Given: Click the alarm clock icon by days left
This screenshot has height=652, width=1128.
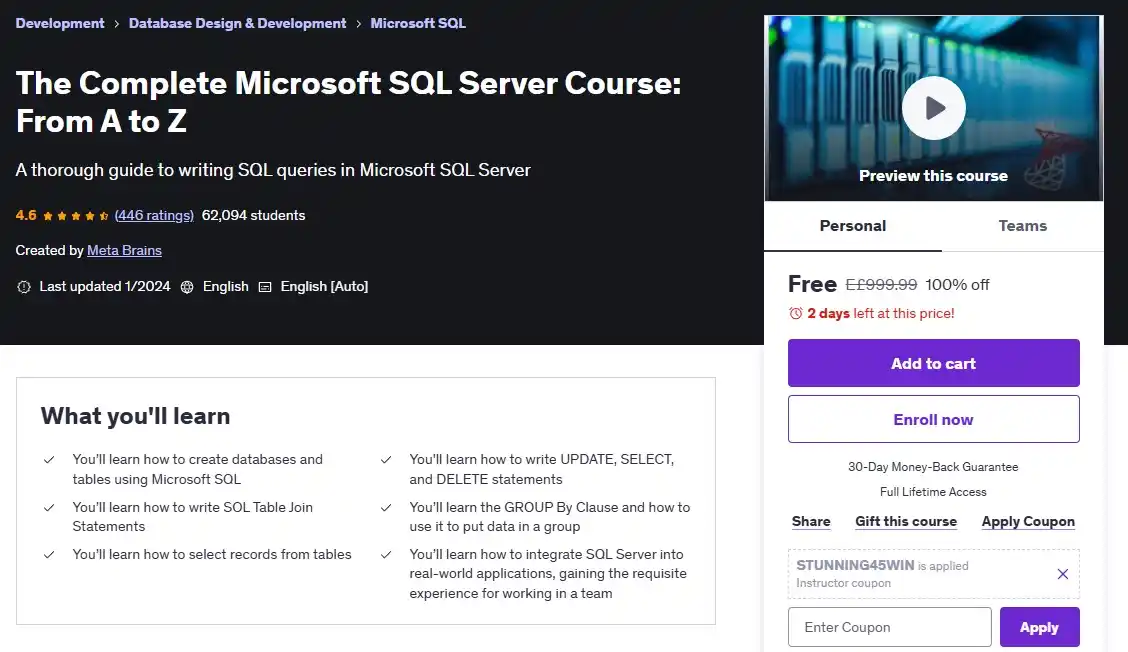Looking at the screenshot, I should pos(796,313).
